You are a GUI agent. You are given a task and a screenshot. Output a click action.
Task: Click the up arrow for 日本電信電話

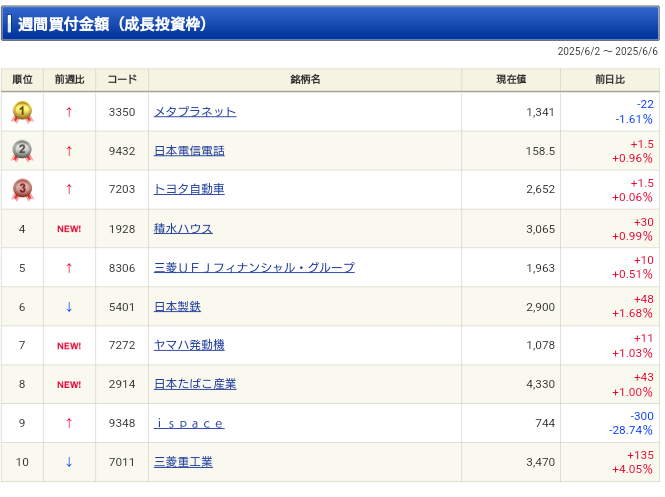click(69, 151)
